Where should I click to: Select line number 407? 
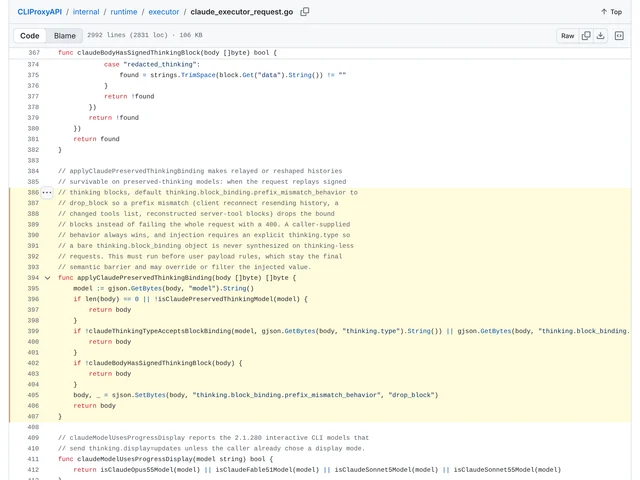click(x=34, y=416)
